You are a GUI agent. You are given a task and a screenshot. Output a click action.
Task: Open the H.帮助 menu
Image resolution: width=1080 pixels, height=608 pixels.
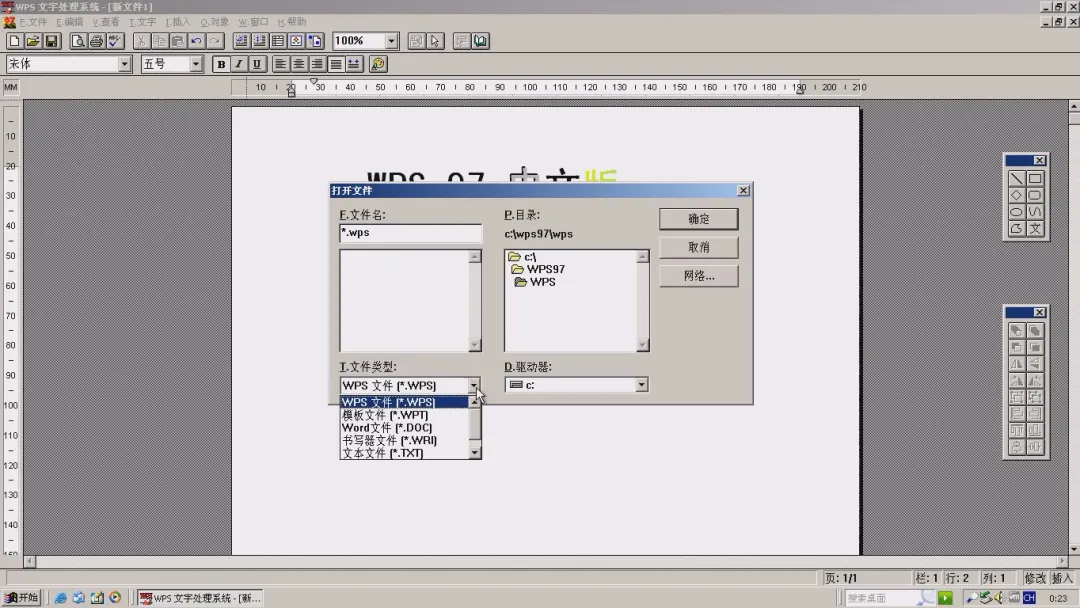(291, 22)
